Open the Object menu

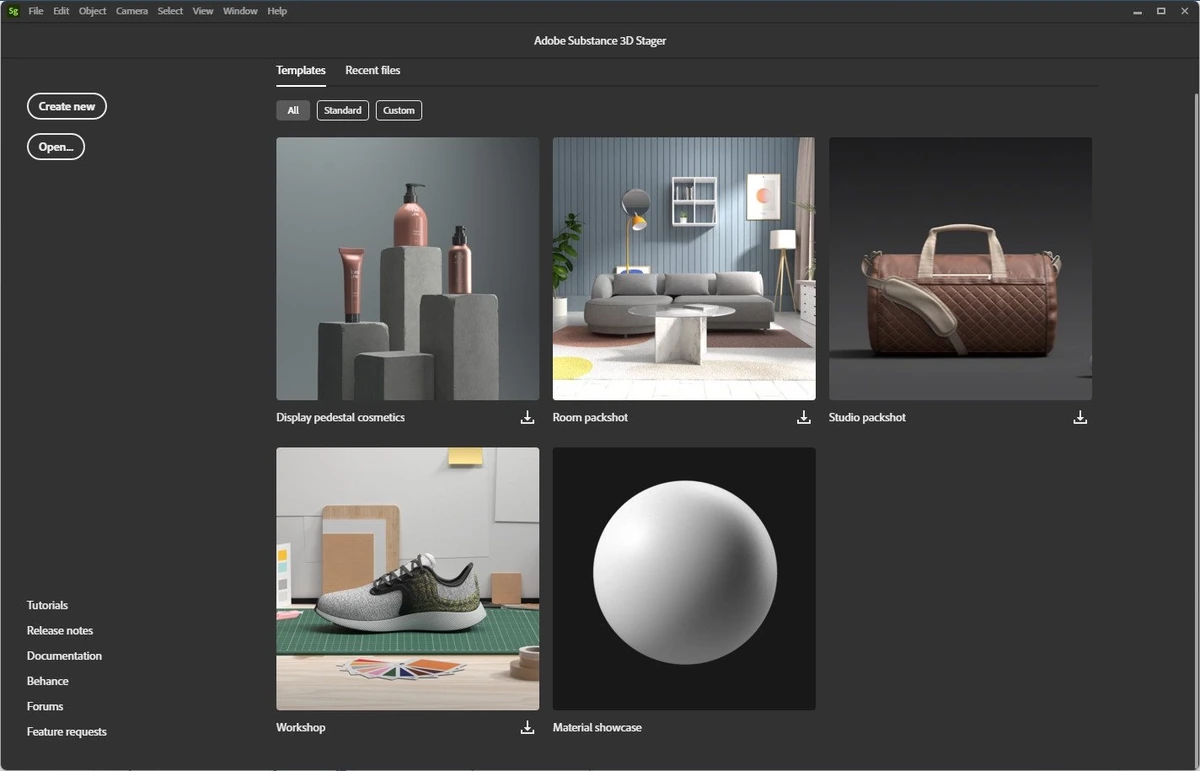92,11
